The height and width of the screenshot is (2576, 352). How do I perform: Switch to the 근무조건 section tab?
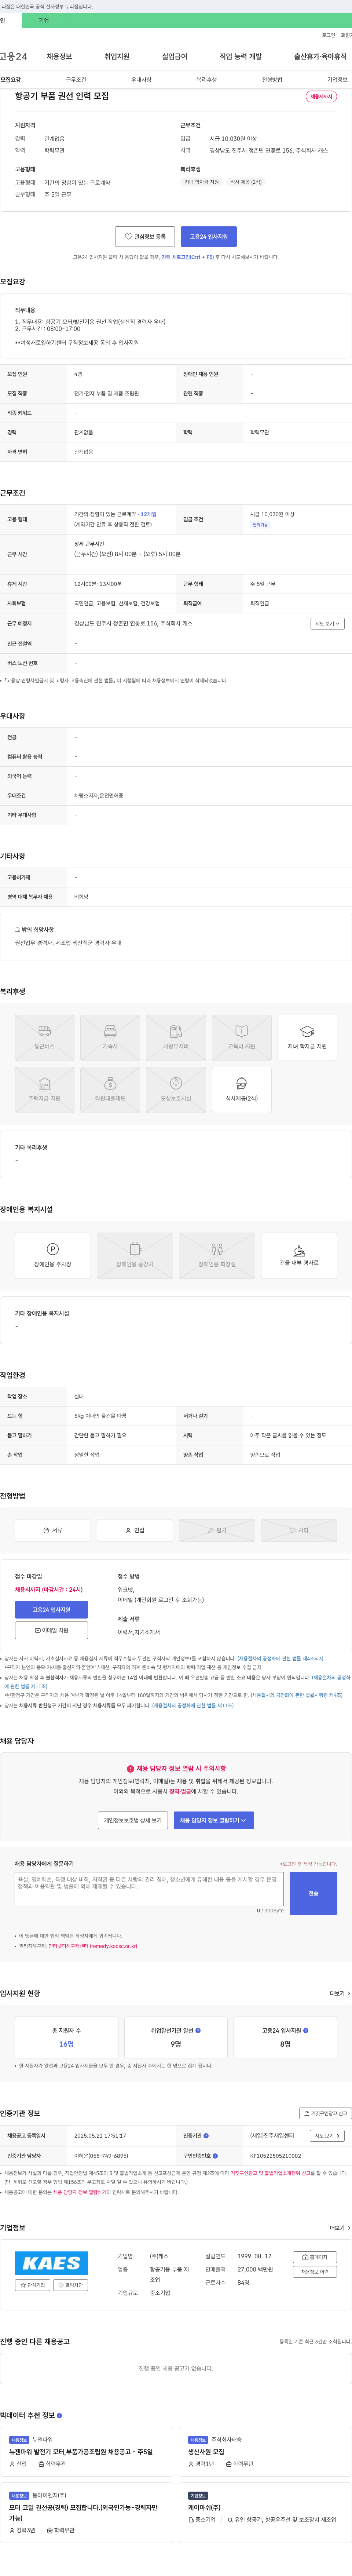point(76,80)
